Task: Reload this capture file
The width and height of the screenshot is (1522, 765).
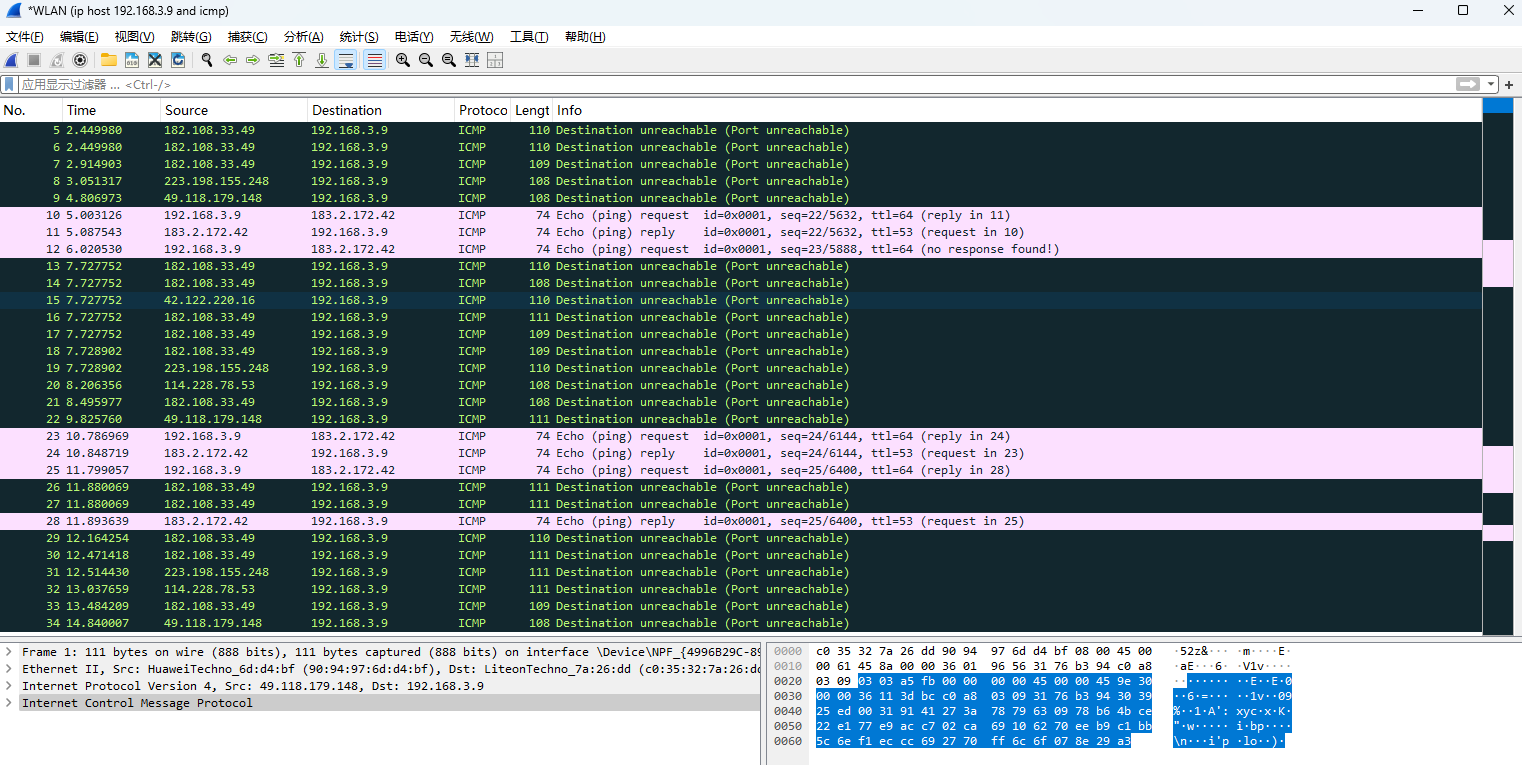Action: tap(177, 60)
